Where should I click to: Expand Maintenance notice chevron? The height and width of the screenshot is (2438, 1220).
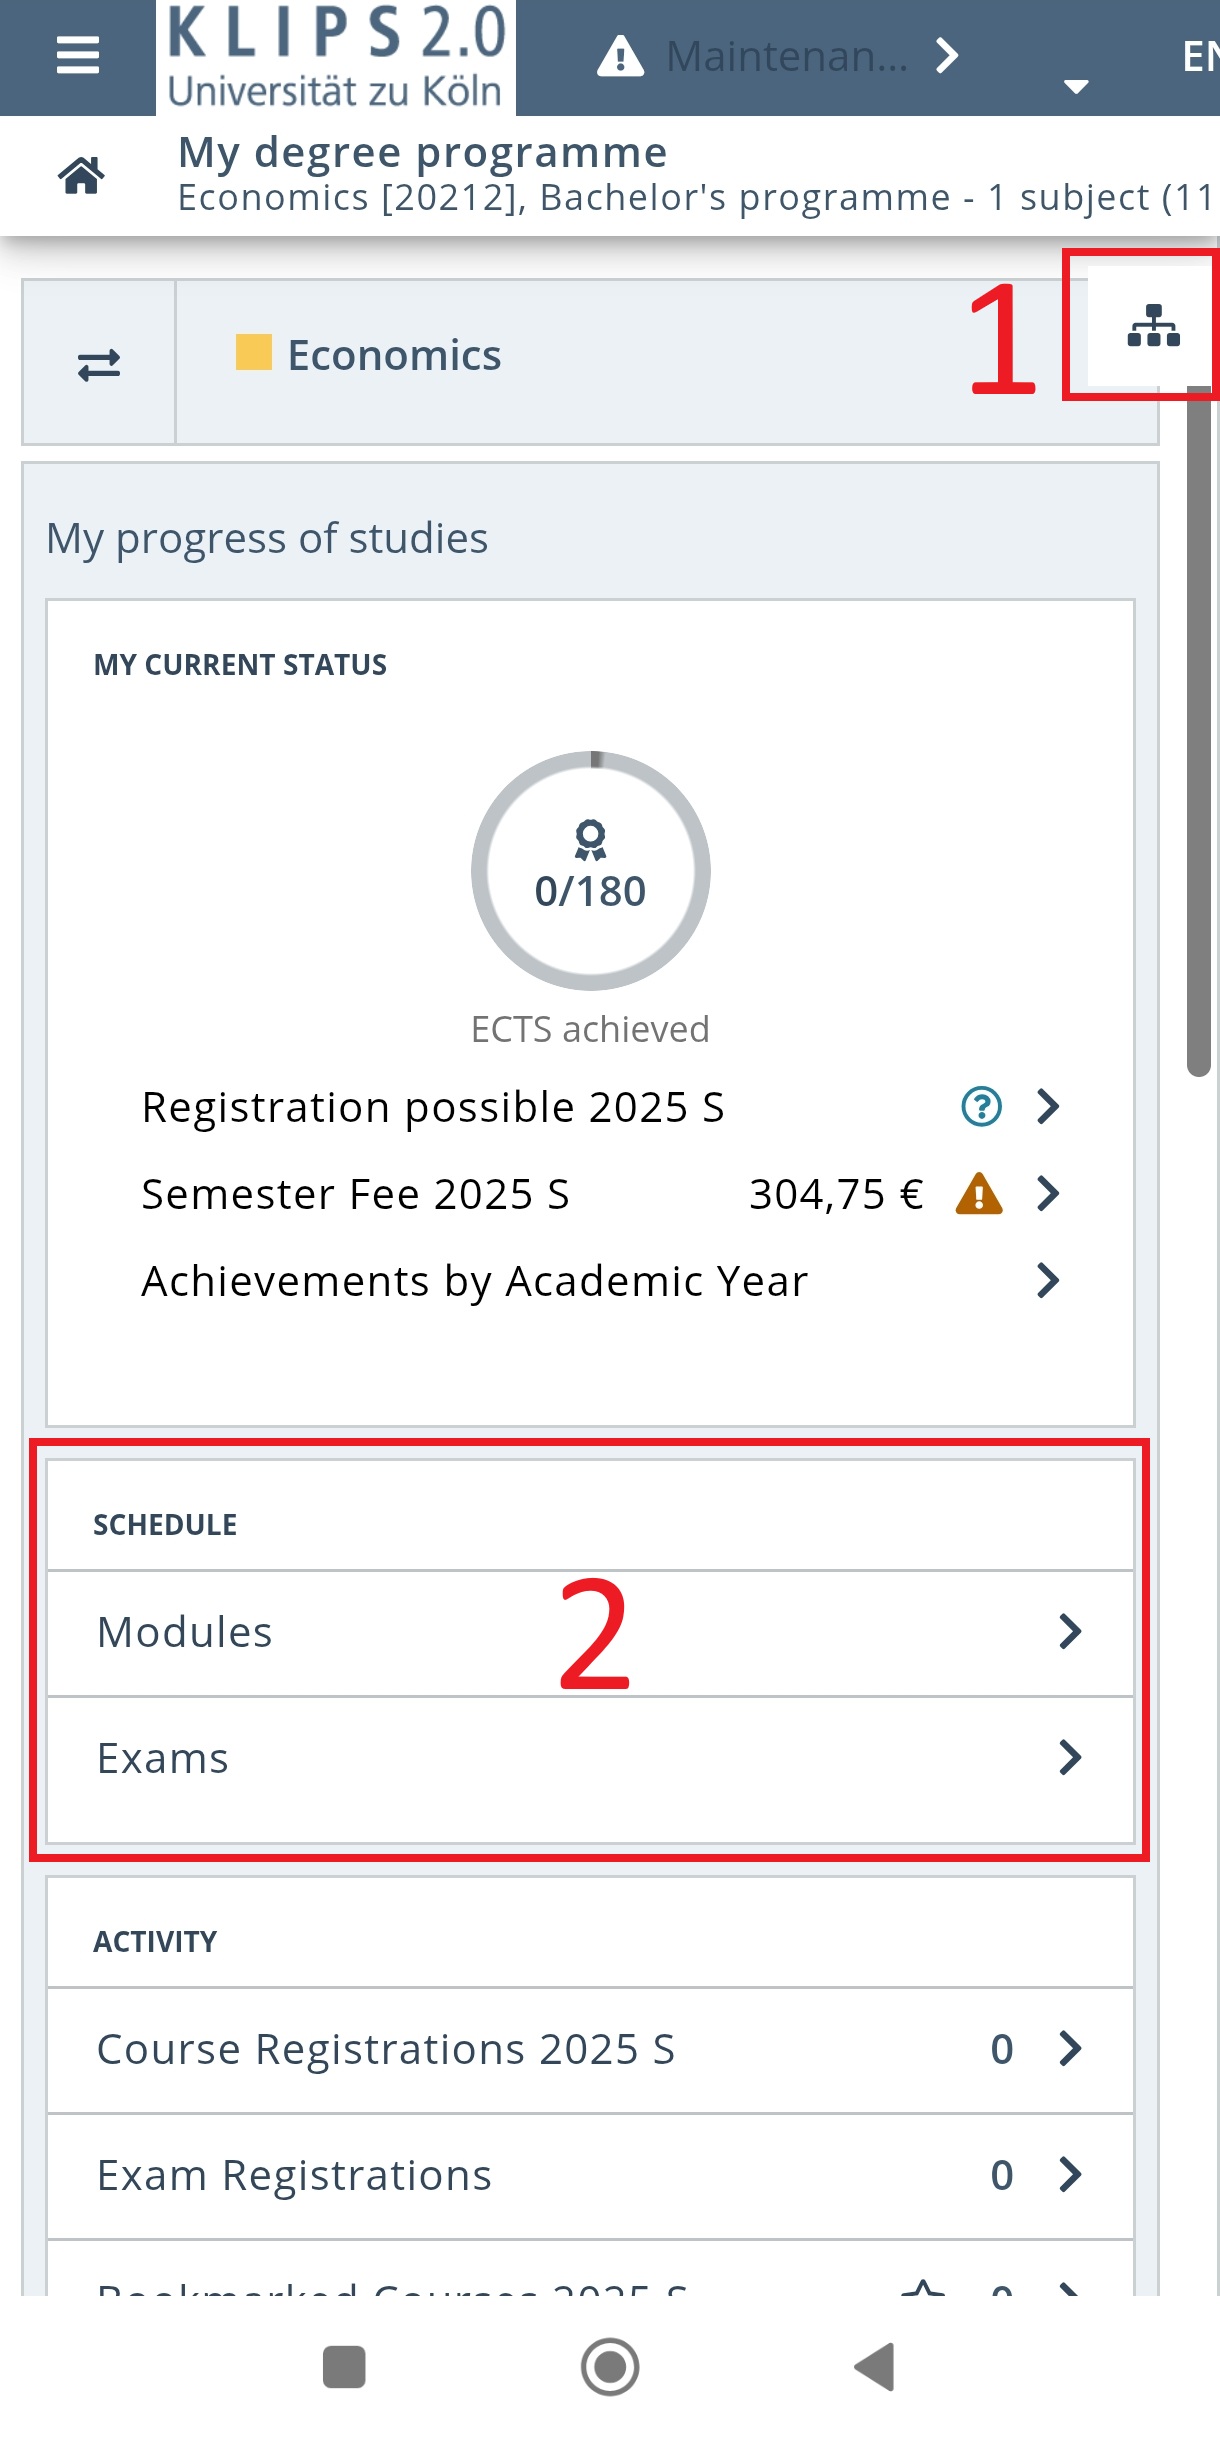946,56
